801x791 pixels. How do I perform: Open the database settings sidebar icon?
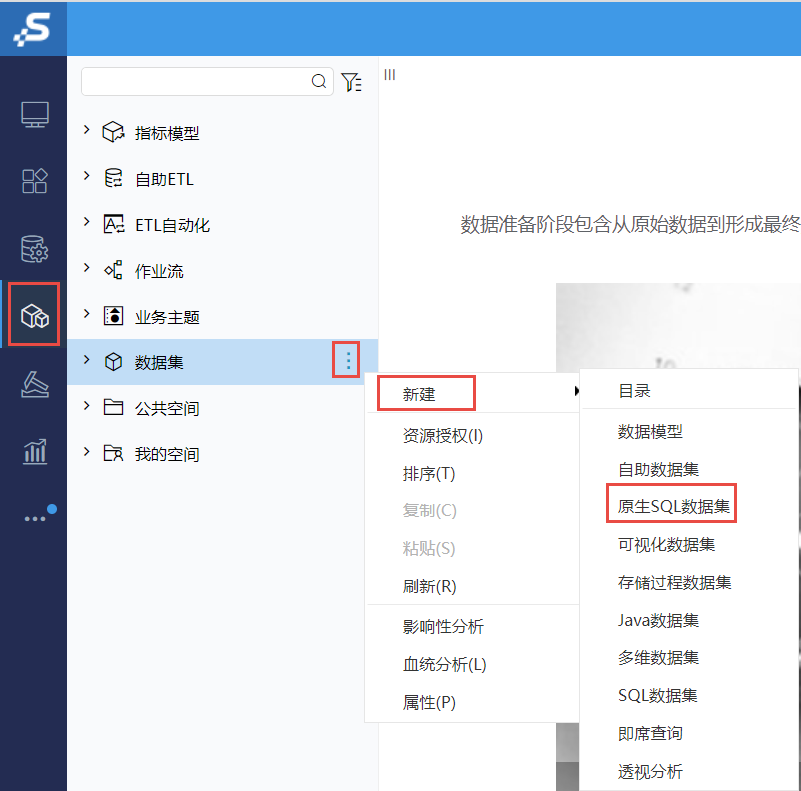pos(35,249)
